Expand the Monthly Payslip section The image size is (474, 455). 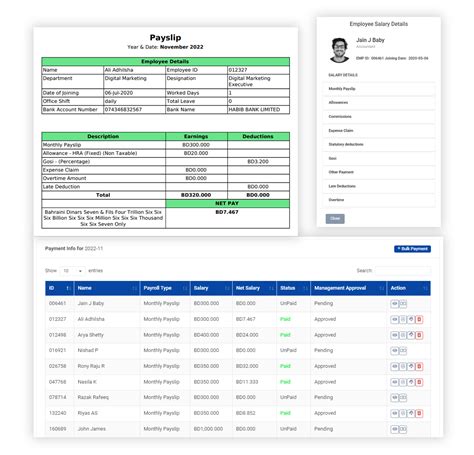coord(379,89)
